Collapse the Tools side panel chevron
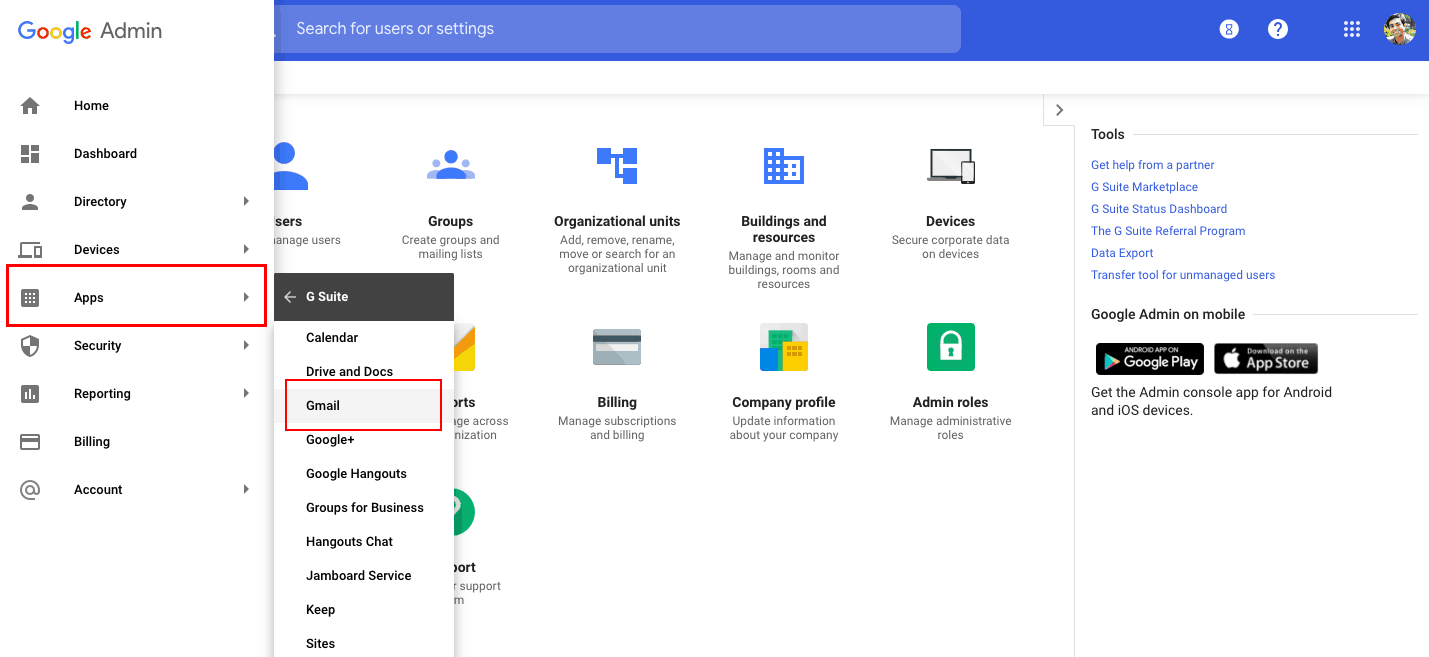This screenshot has width=1429, height=657. point(1059,110)
